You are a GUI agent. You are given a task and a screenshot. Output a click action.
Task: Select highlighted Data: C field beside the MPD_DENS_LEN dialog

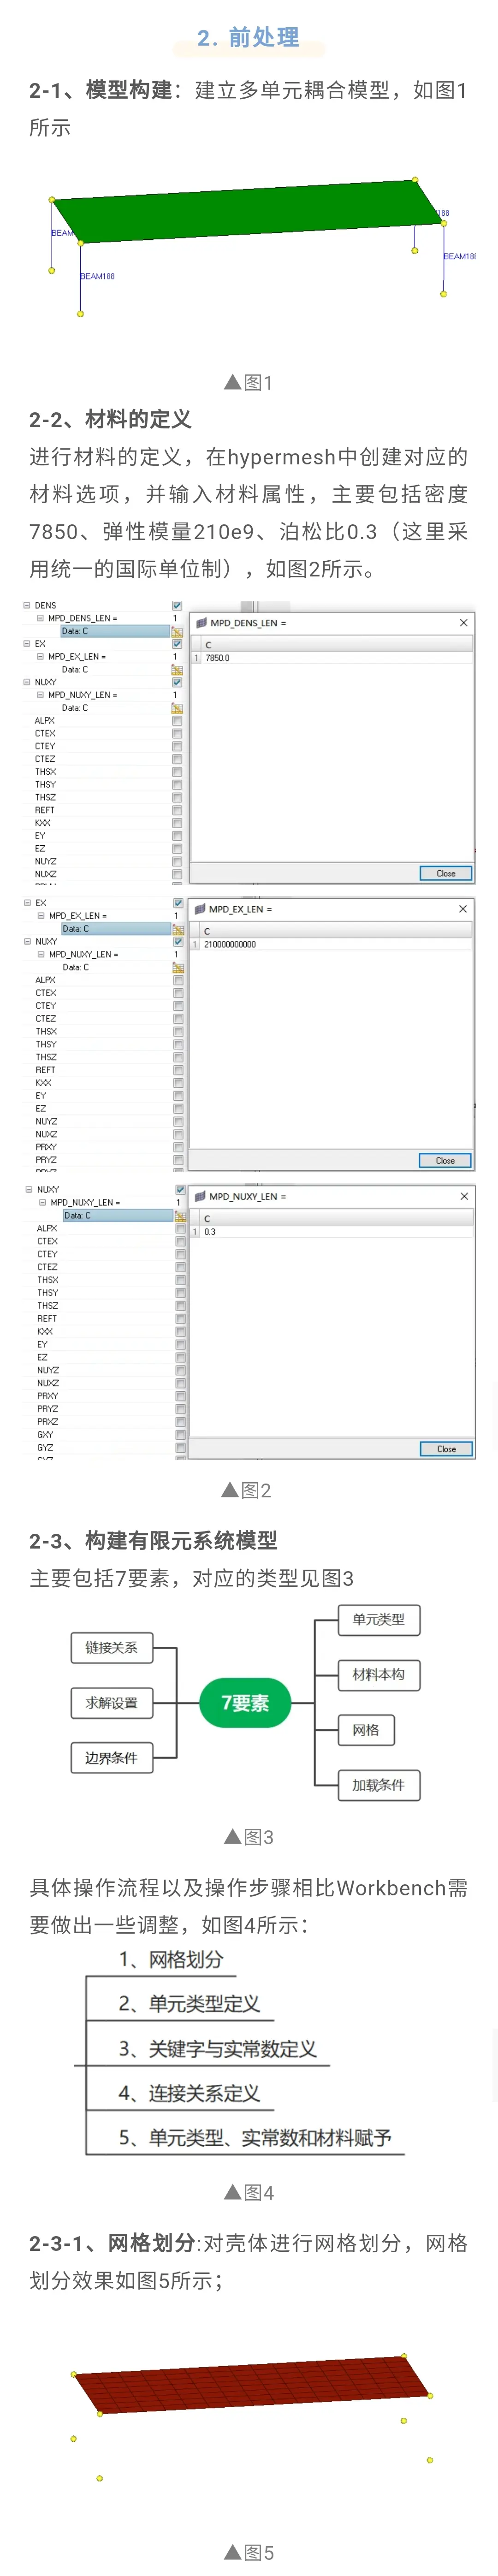tap(115, 632)
